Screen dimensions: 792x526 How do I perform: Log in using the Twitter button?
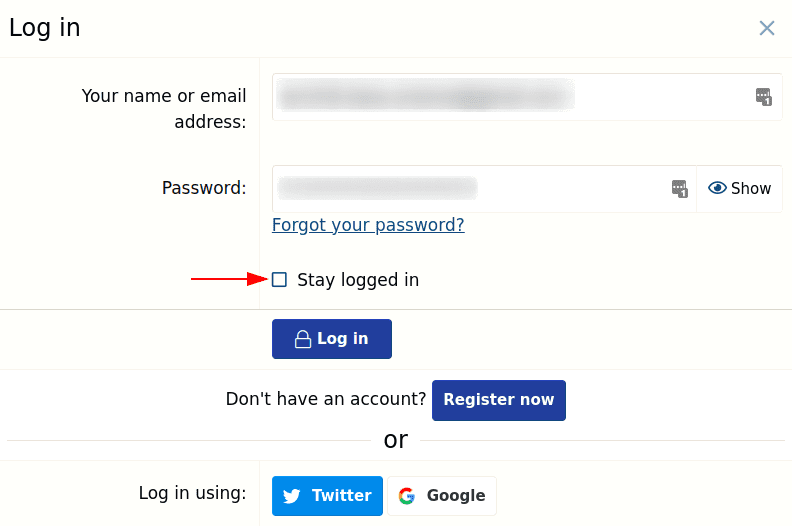[327, 496]
